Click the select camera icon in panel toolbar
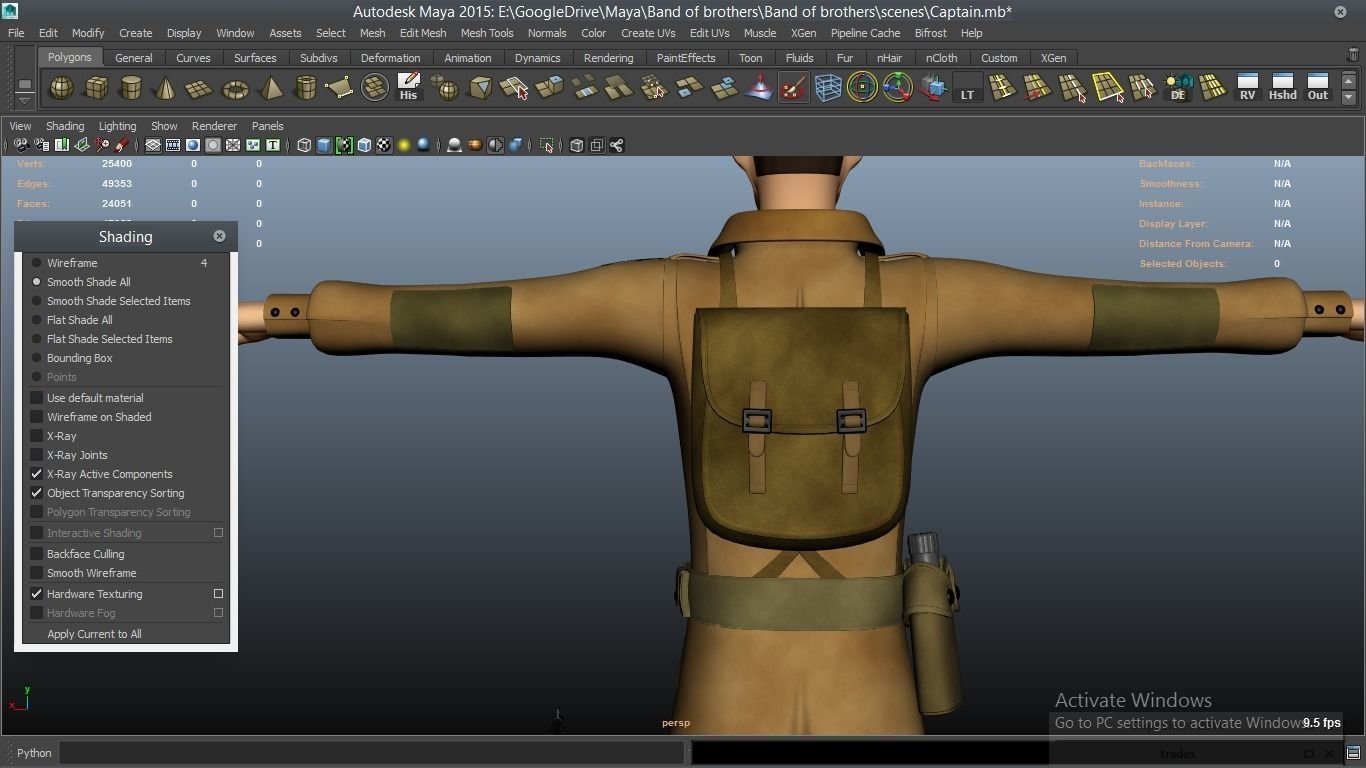 click(21, 145)
